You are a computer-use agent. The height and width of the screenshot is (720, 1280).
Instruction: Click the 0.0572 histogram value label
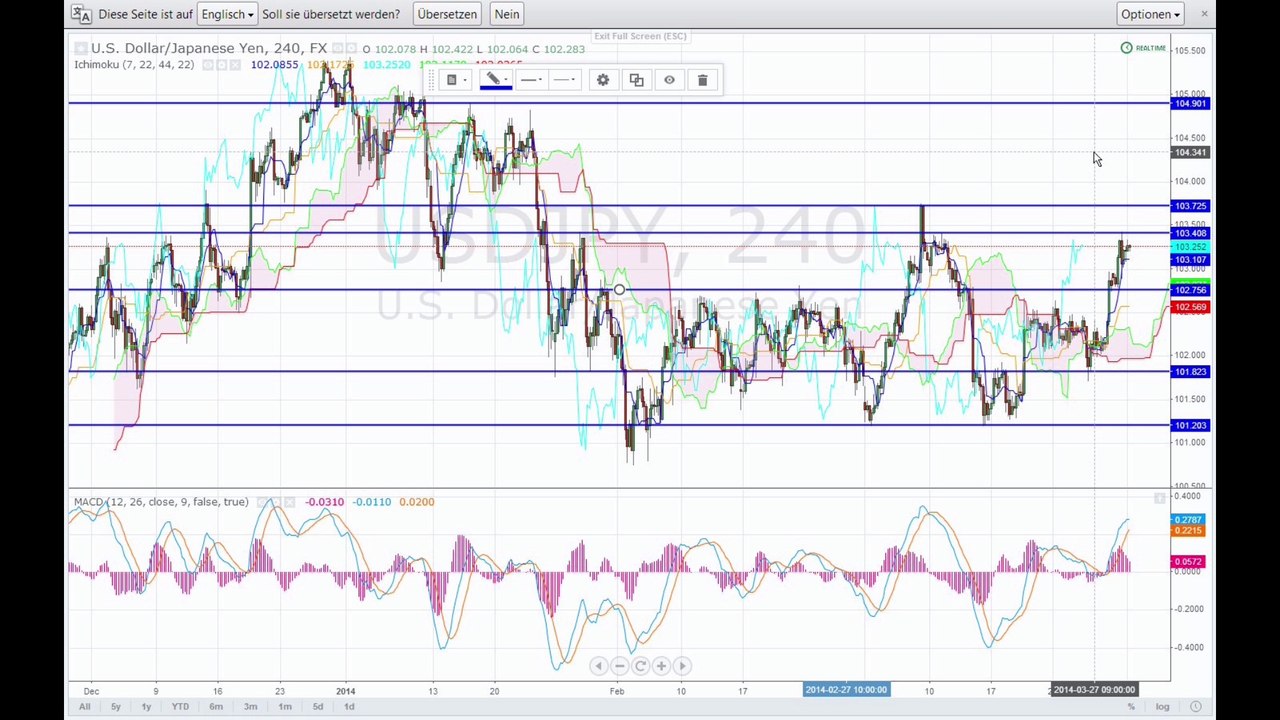(1188, 562)
